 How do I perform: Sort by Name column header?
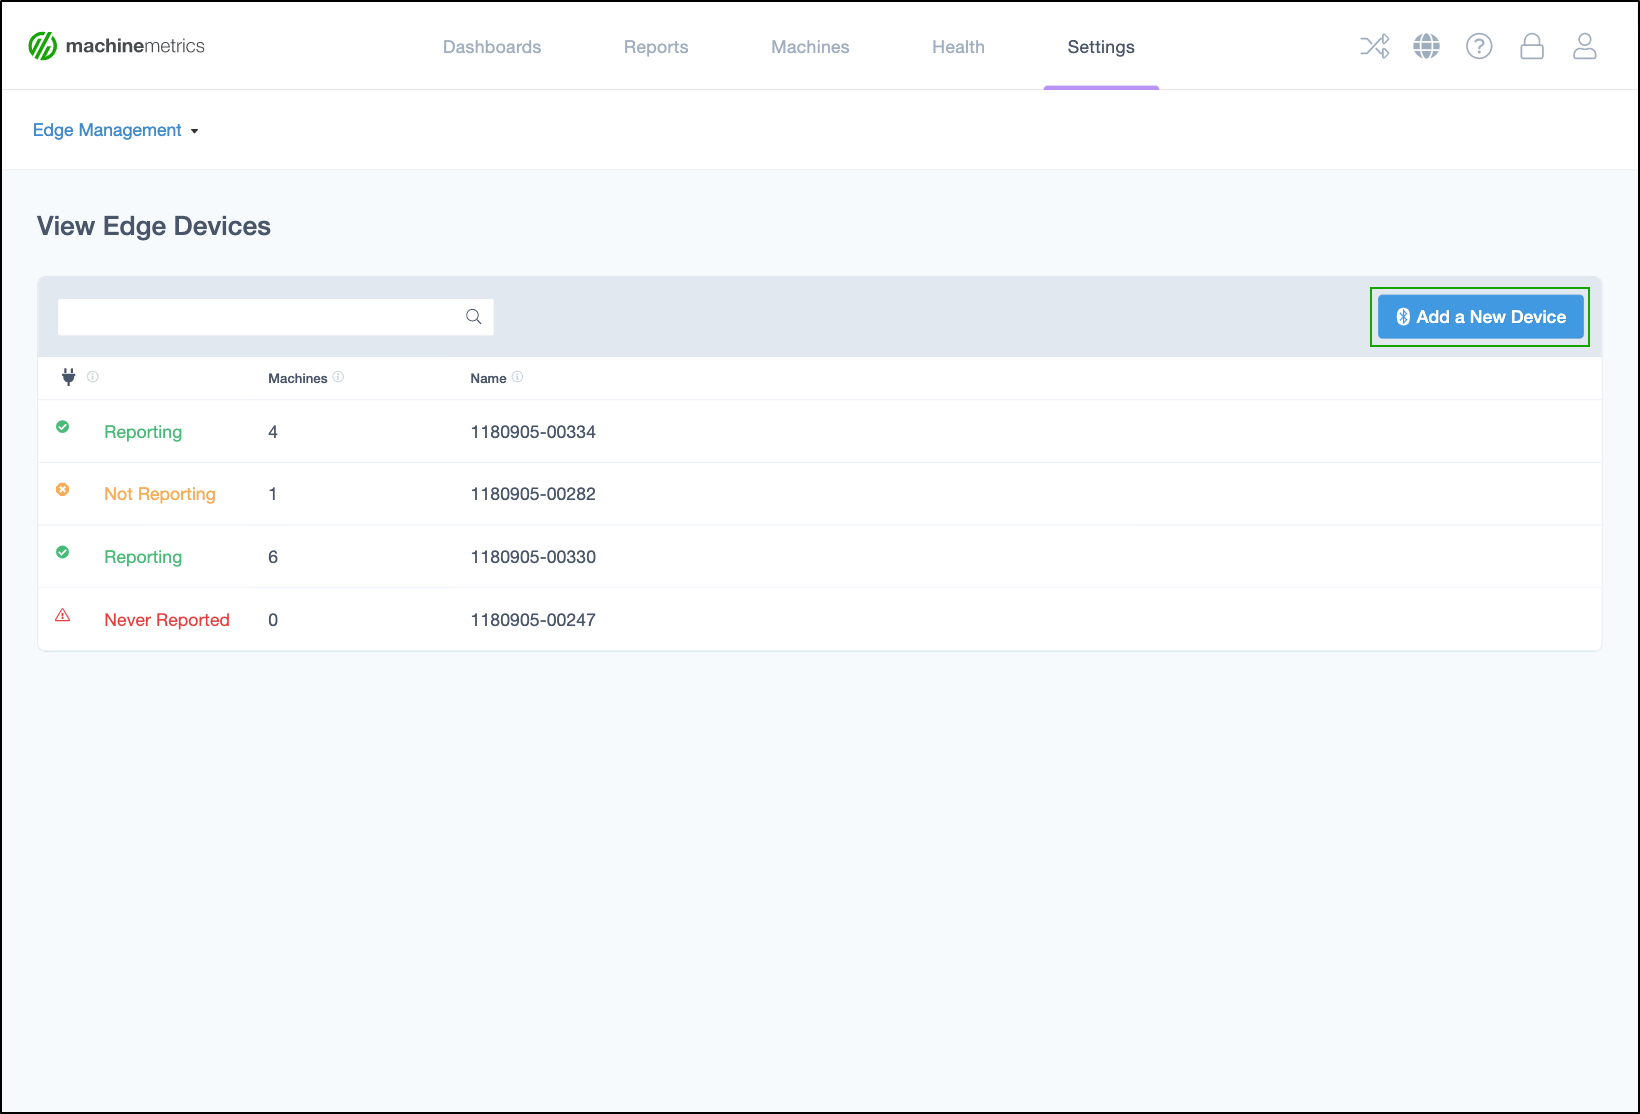[x=488, y=378]
